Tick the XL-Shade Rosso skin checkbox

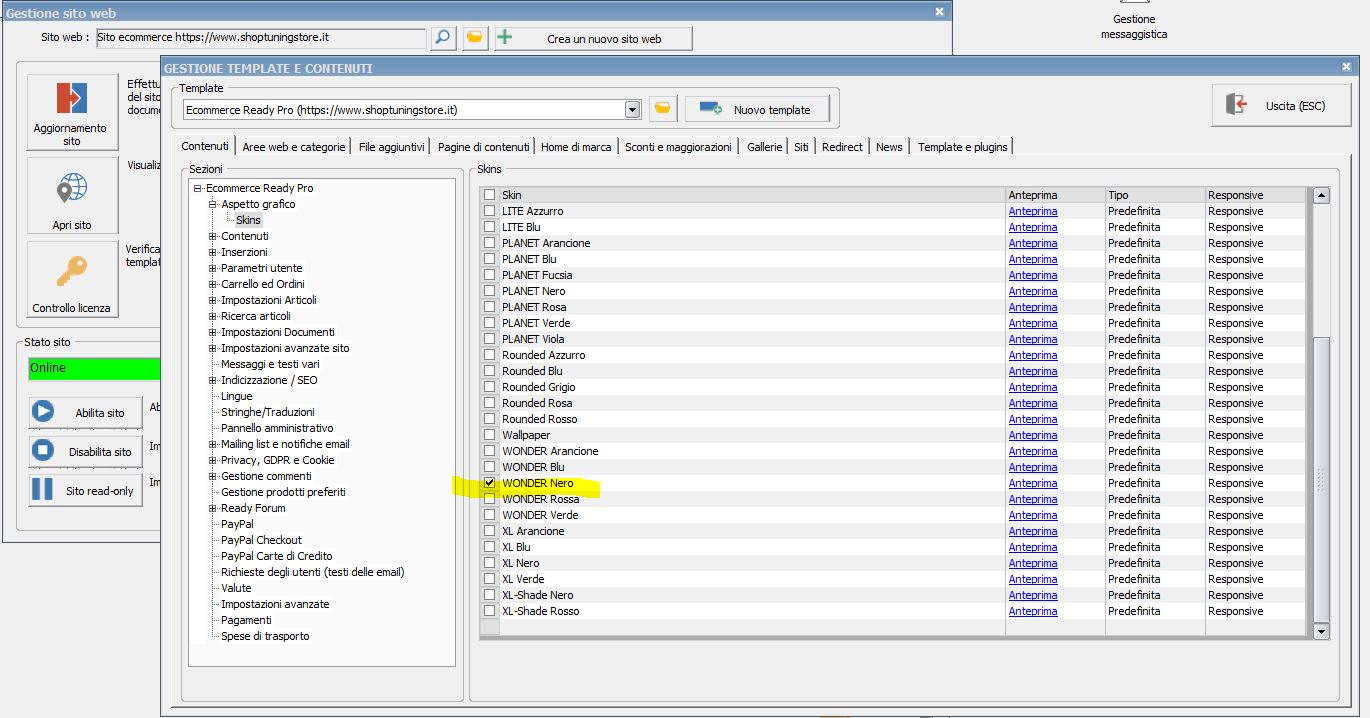click(489, 611)
